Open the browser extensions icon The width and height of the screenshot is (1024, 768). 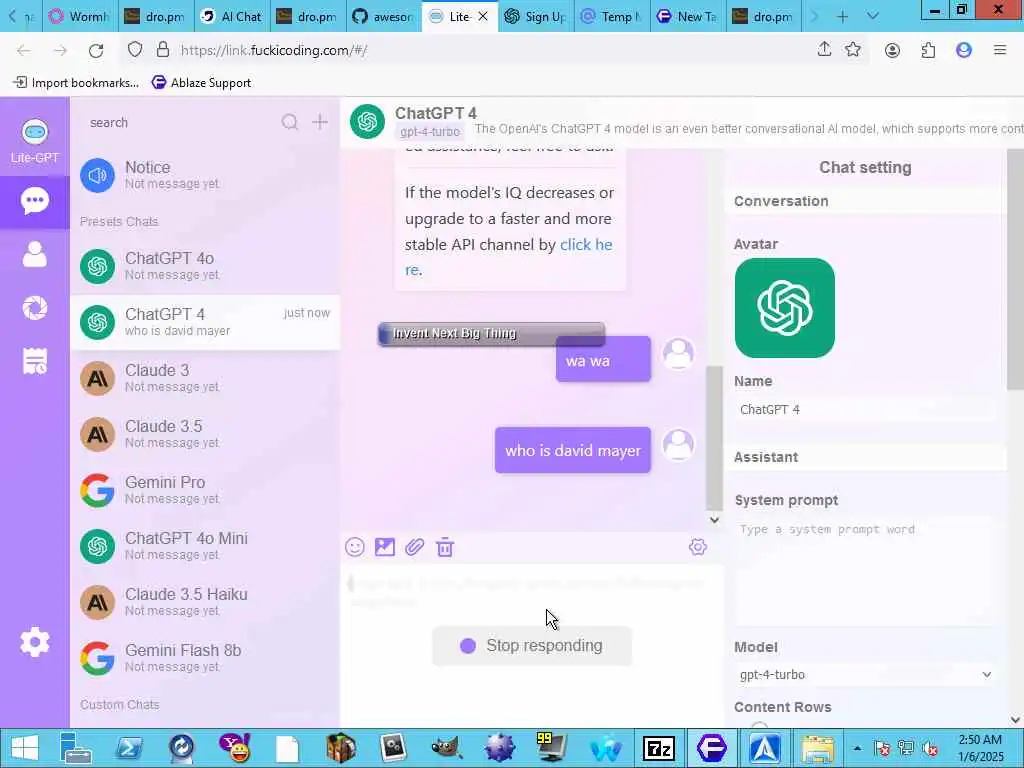tap(928, 50)
